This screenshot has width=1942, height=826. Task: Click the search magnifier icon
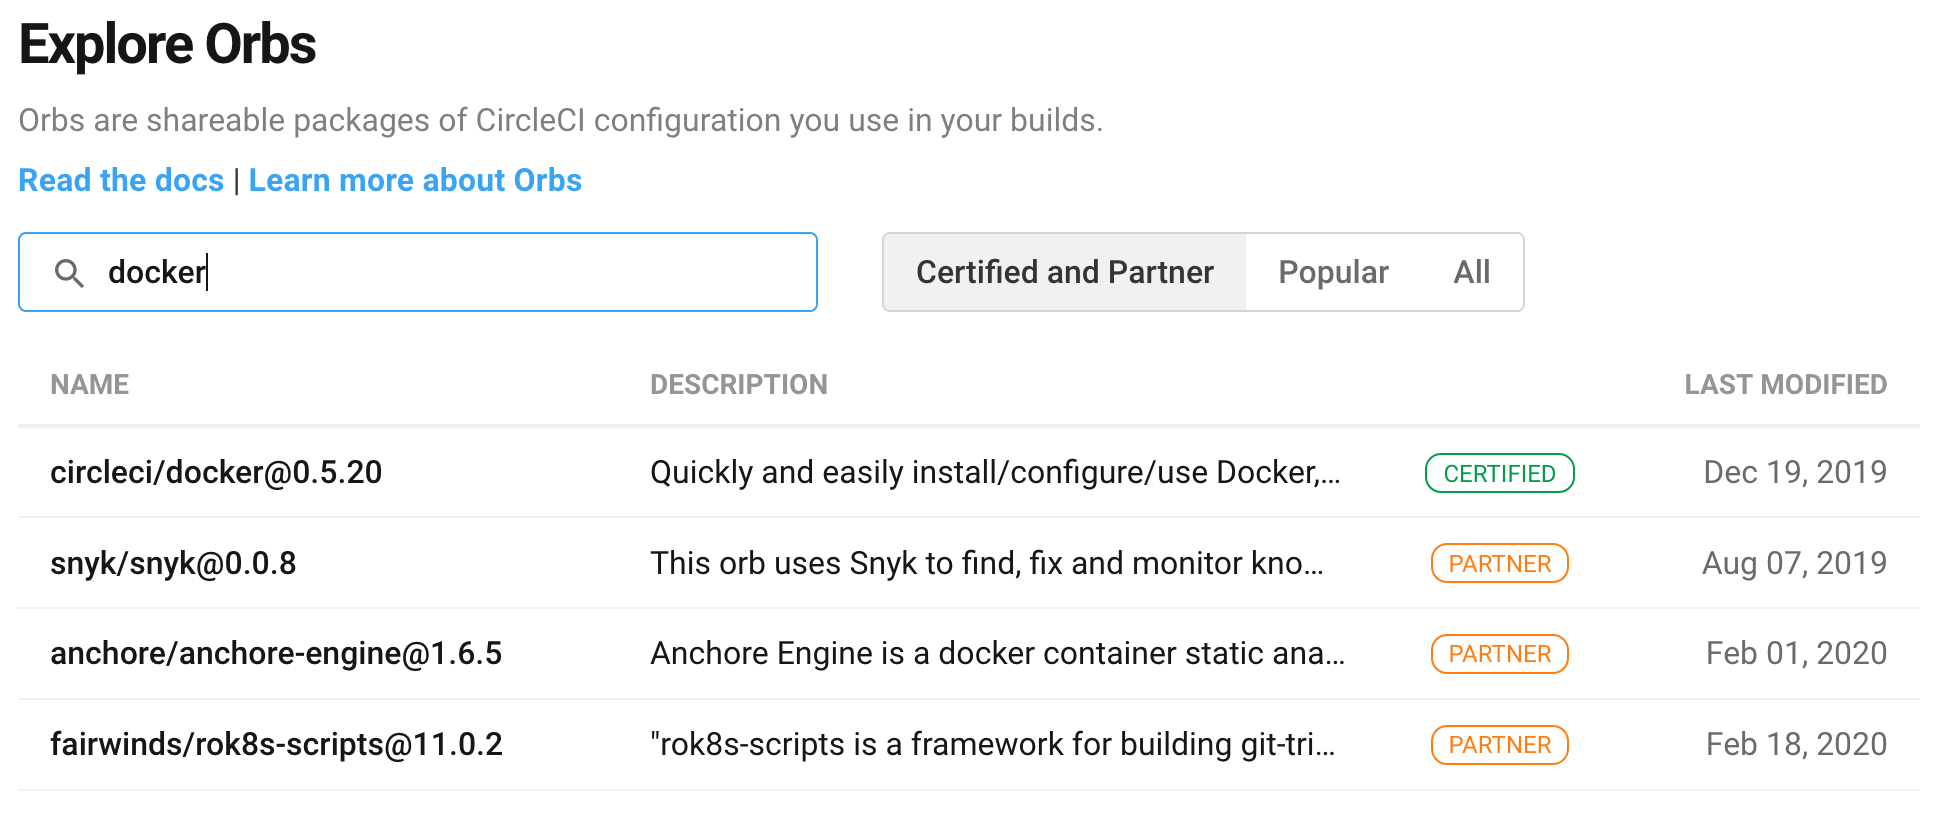click(x=69, y=273)
